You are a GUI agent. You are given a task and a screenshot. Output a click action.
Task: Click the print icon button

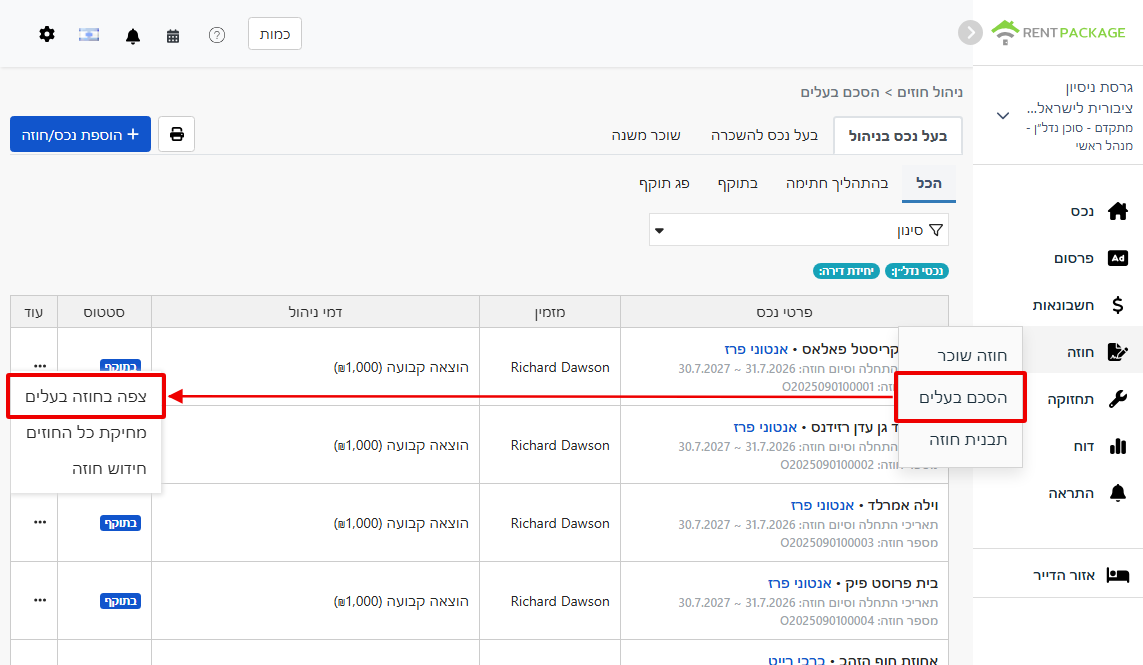click(176, 134)
